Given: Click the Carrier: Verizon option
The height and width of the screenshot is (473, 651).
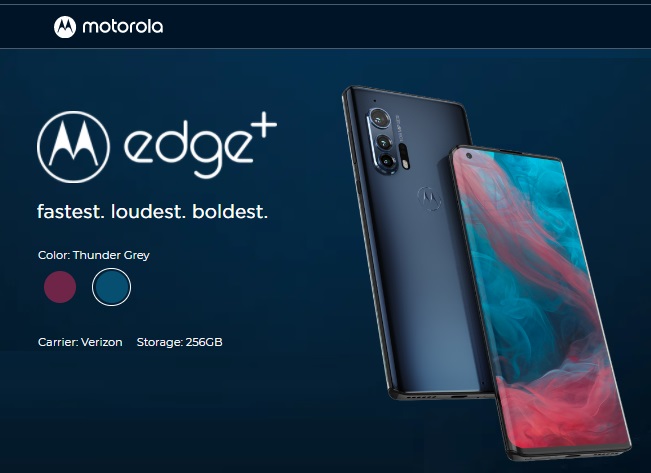Looking at the screenshot, I should [80, 342].
